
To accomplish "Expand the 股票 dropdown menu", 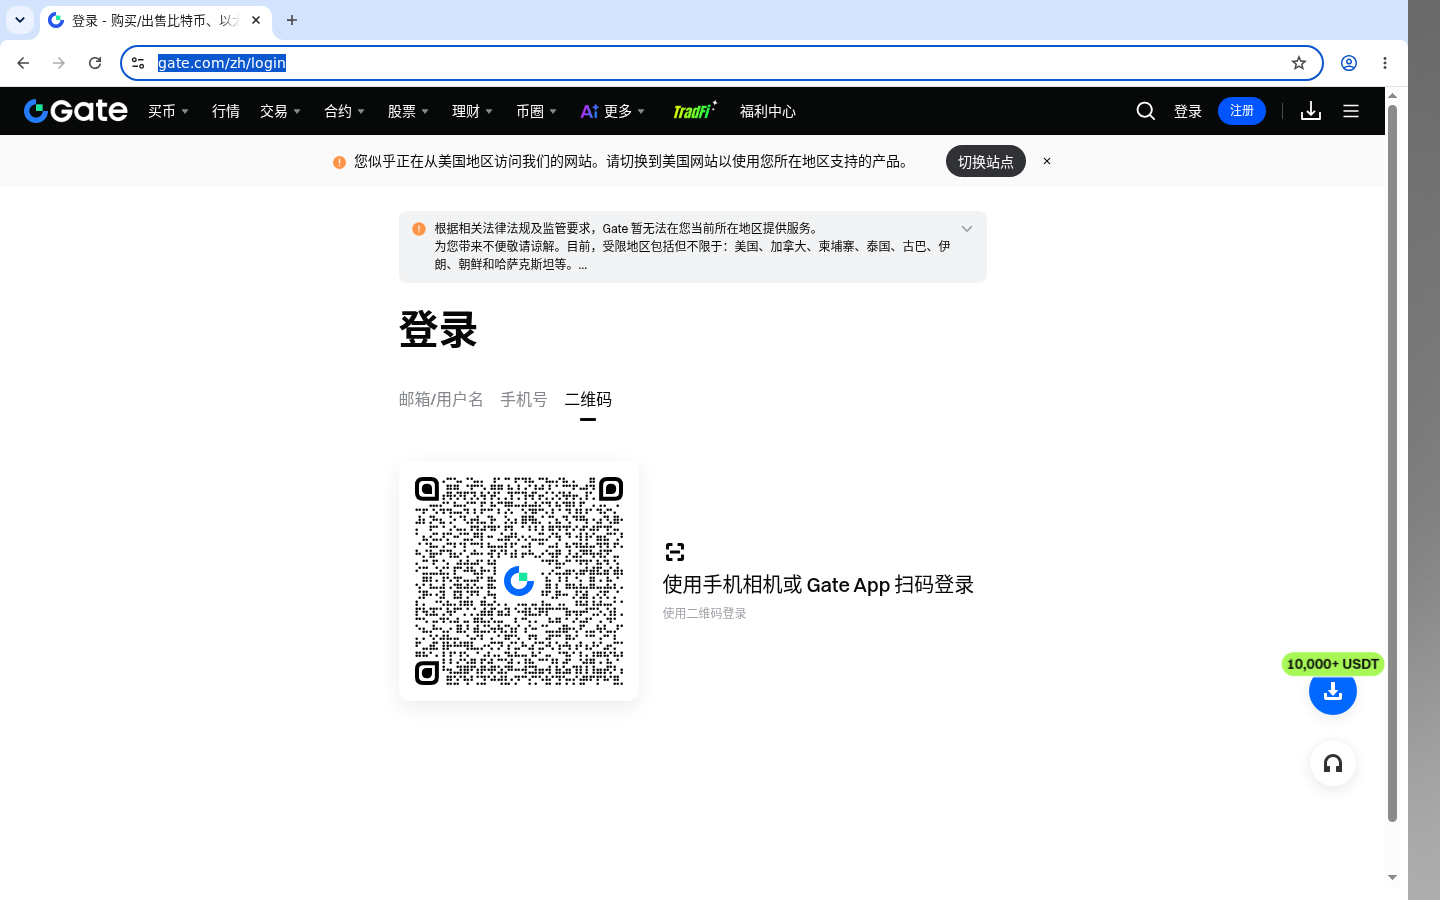I will (408, 111).
